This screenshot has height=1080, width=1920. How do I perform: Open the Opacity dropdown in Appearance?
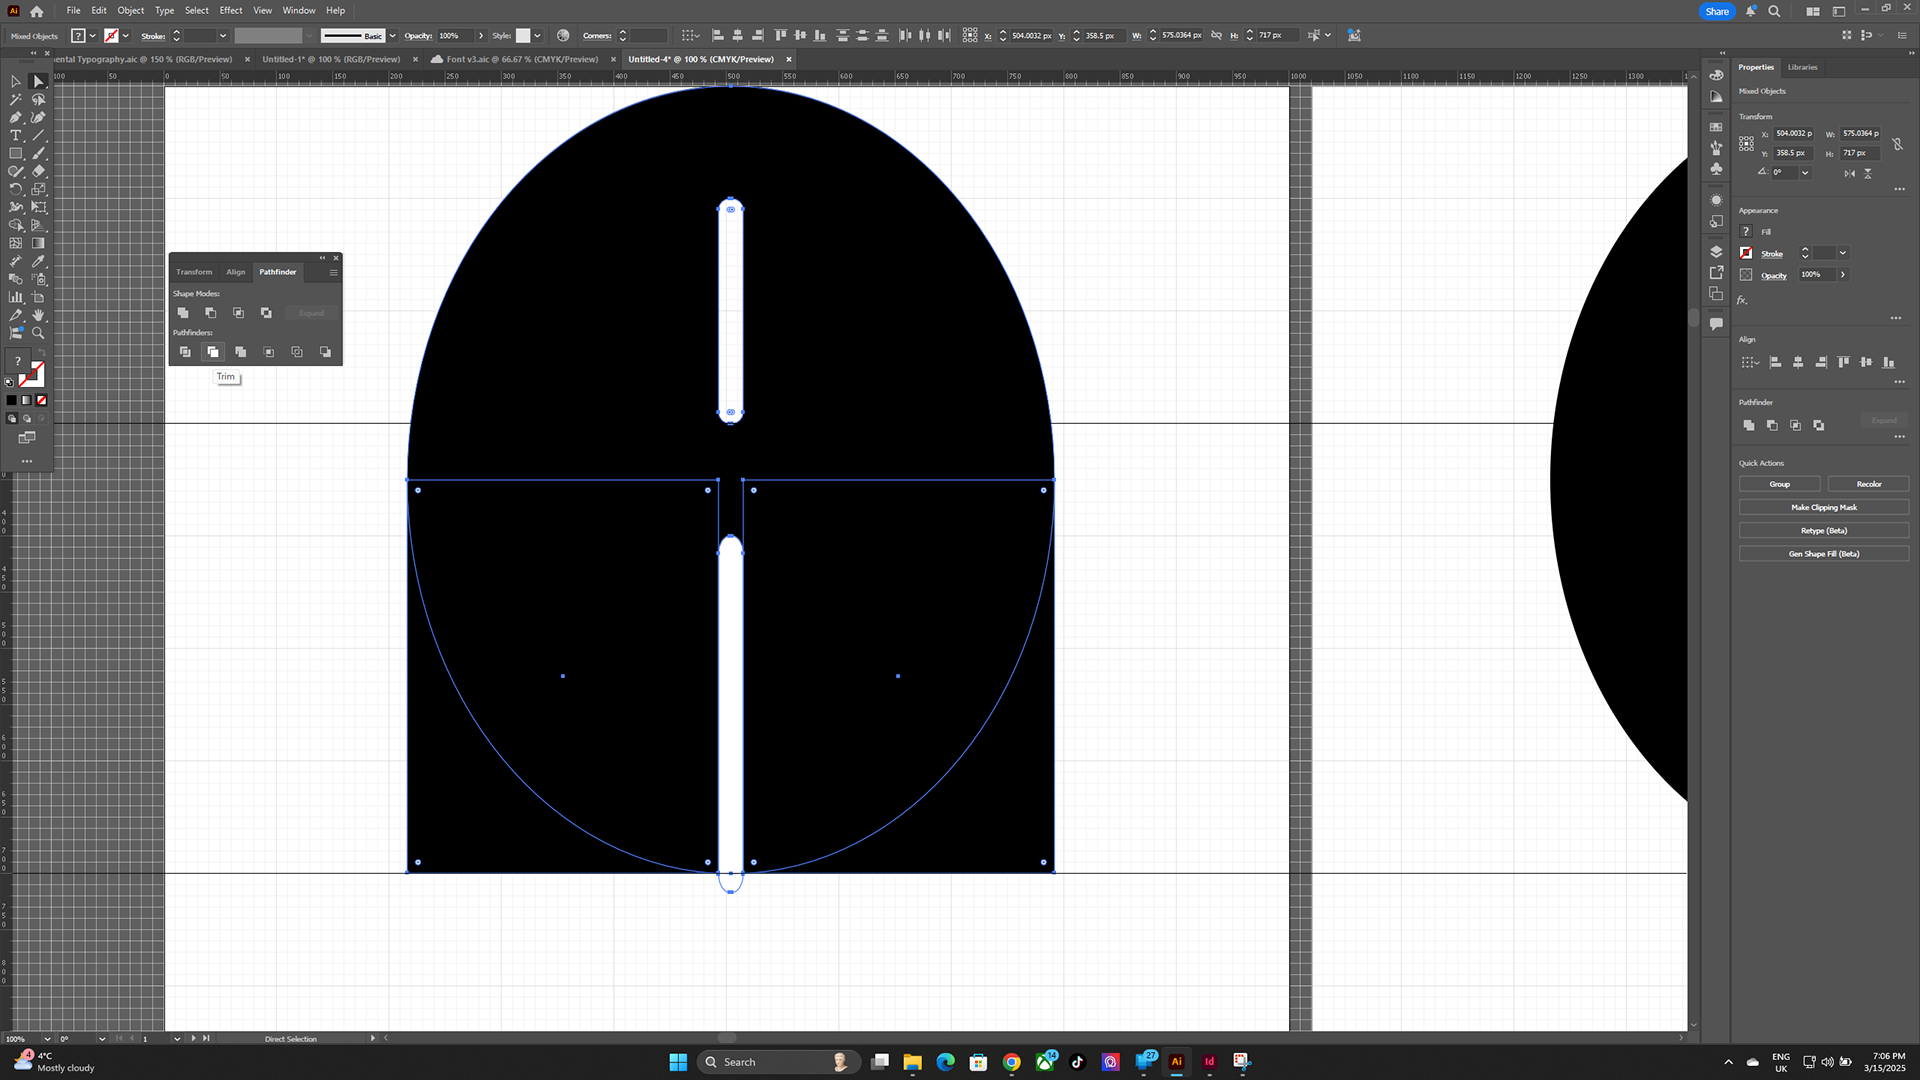point(1843,275)
